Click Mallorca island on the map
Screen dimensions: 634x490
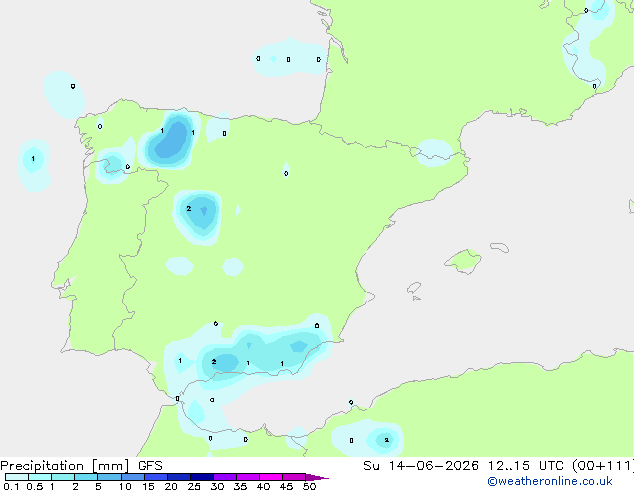[x=463, y=261]
